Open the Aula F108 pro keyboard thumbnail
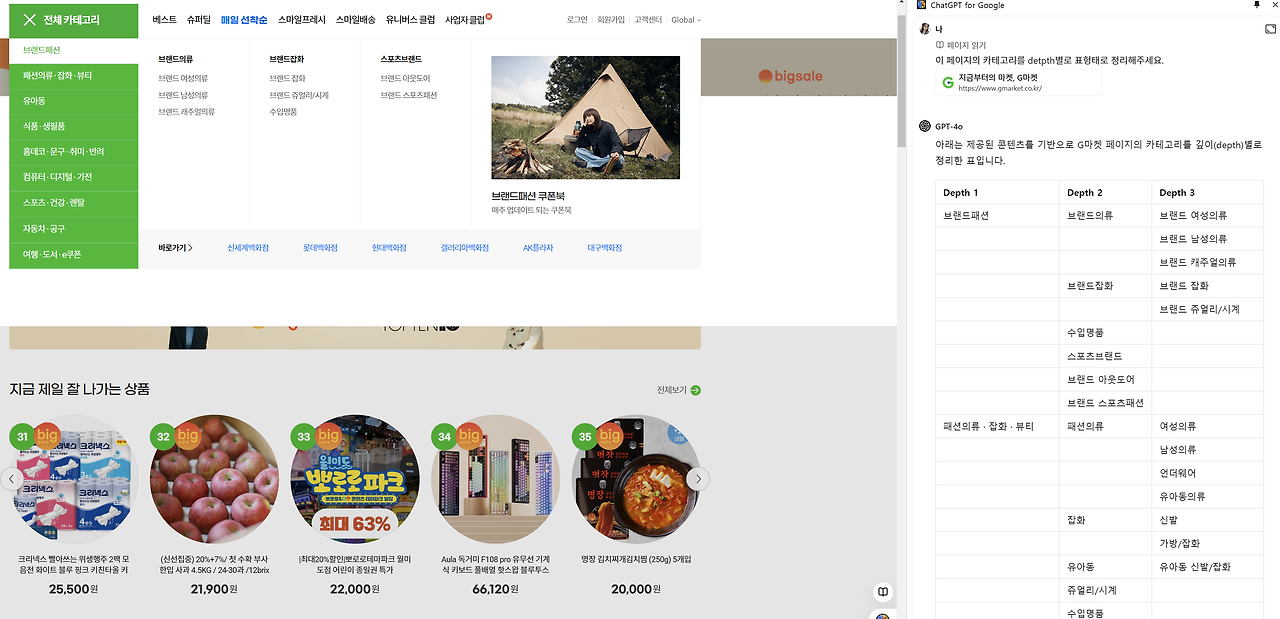The width and height of the screenshot is (1280, 619). point(496,480)
